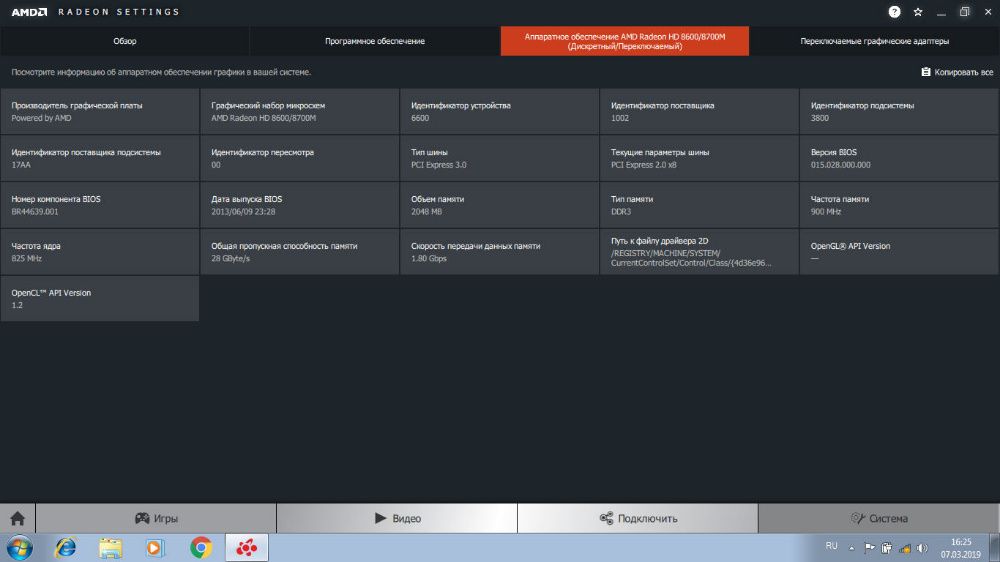Launch Internet Explorer from taskbar
This screenshot has height=562, width=1000.
pyautogui.click(x=65, y=547)
